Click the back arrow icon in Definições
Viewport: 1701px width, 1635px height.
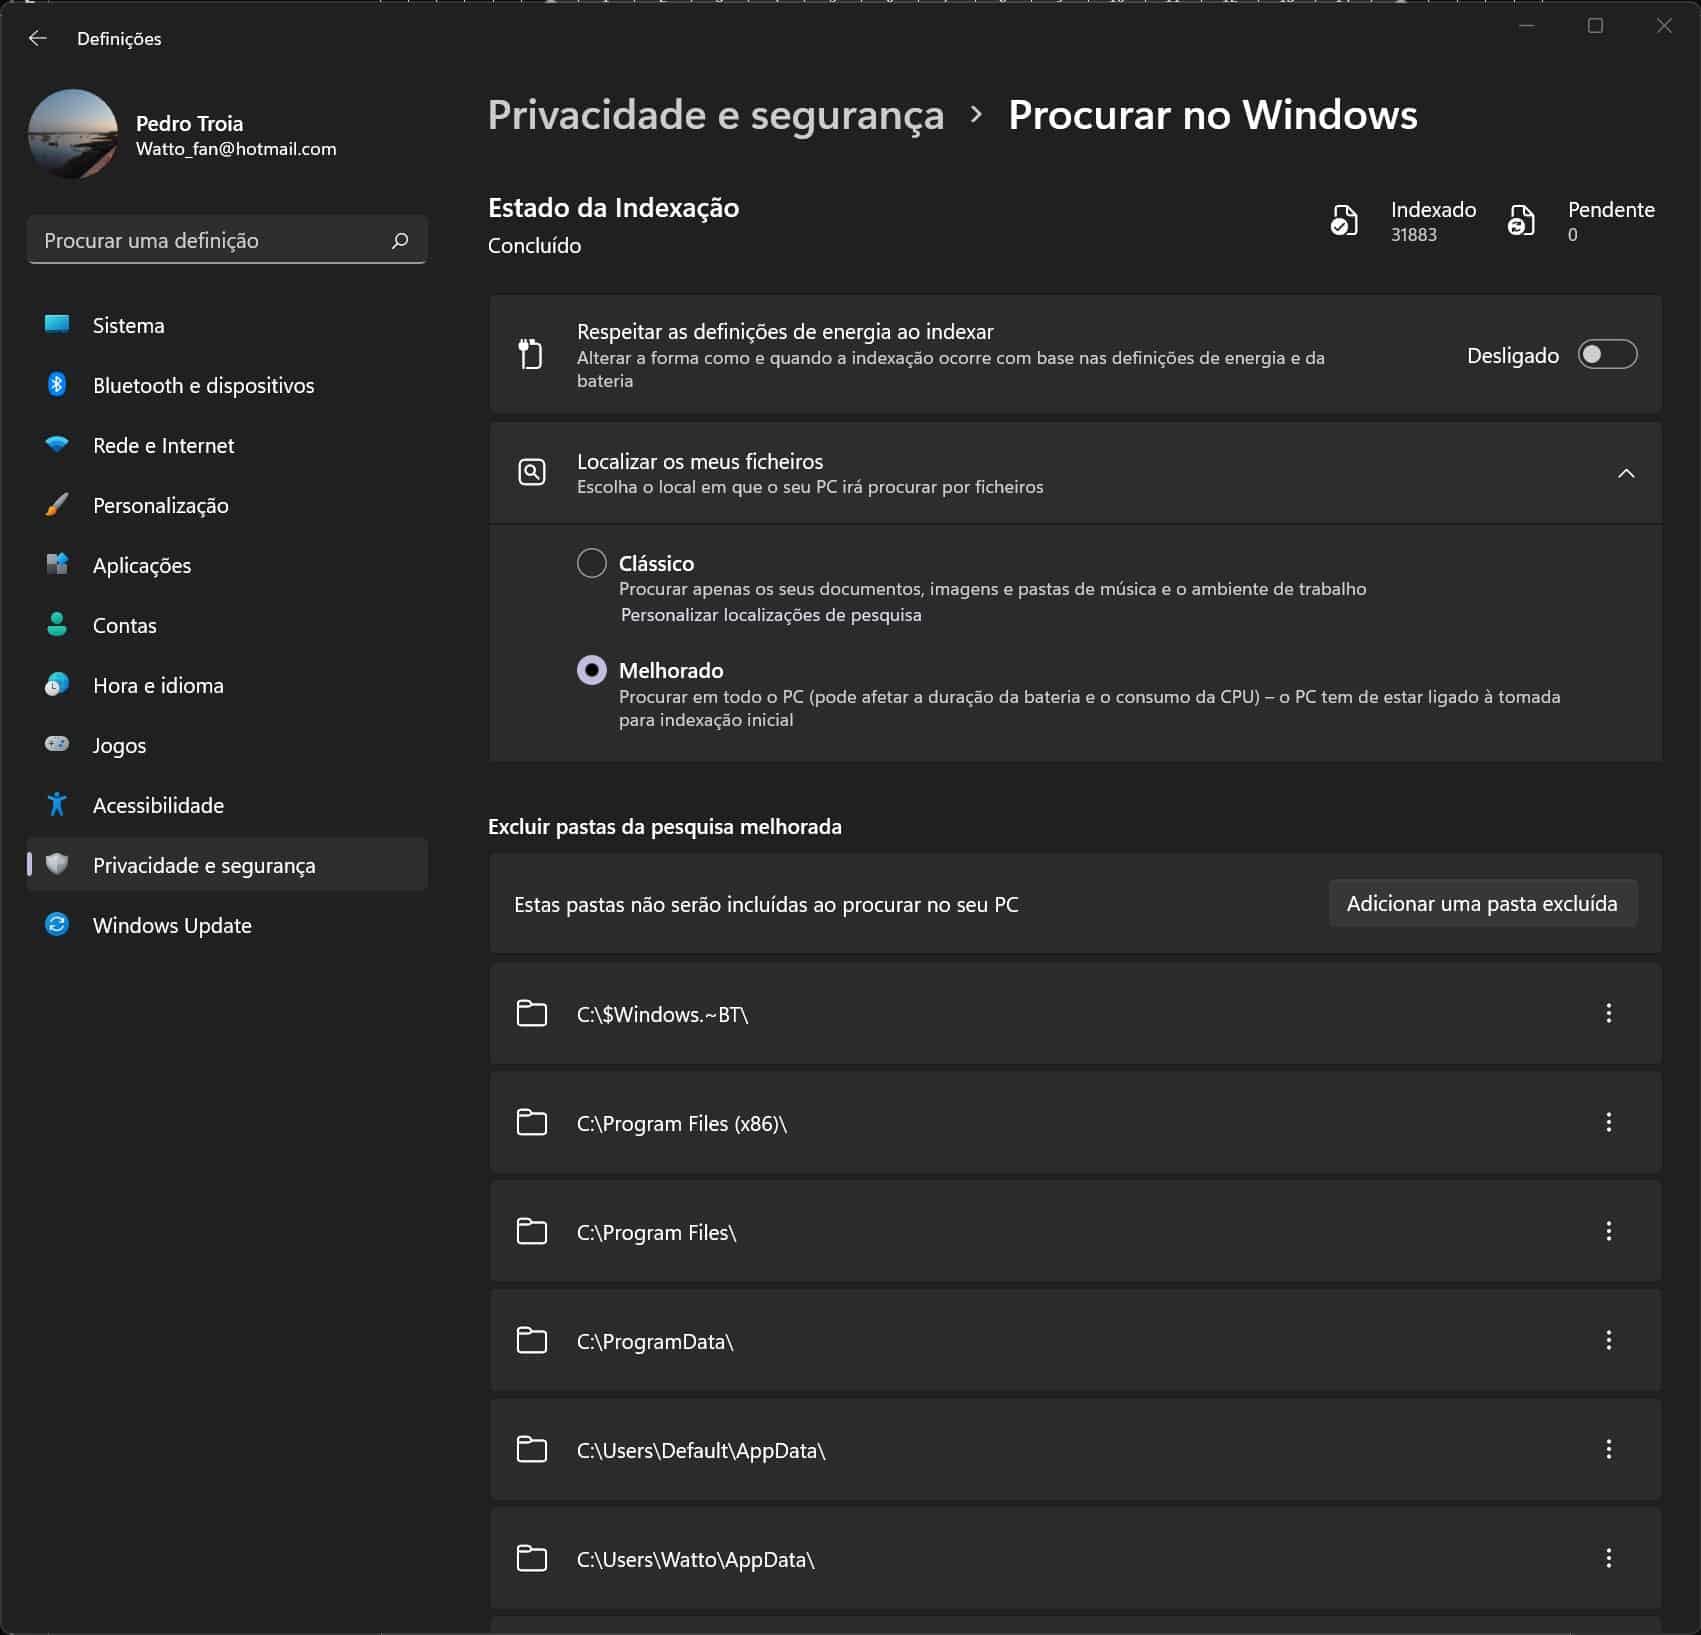click(38, 38)
